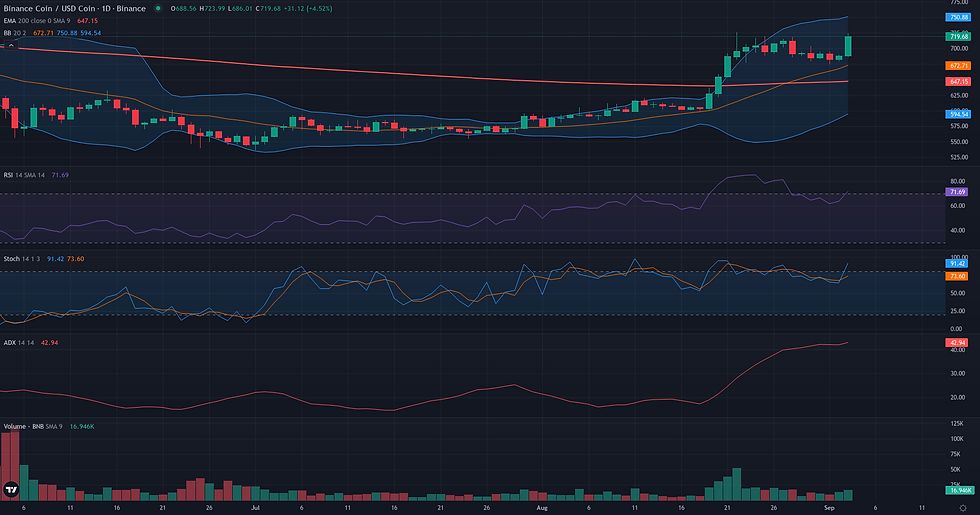This screenshot has width=980, height=515.
Task: Click the 100K tick on volume scale
Action: pyautogui.click(x=957, y=439)
